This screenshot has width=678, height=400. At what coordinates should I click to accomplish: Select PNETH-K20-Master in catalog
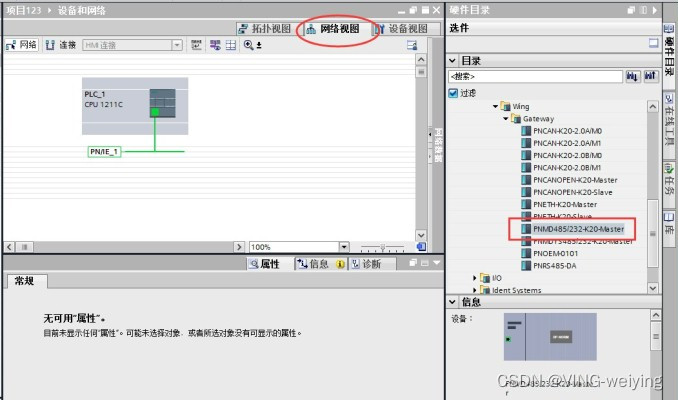[565, 204]
